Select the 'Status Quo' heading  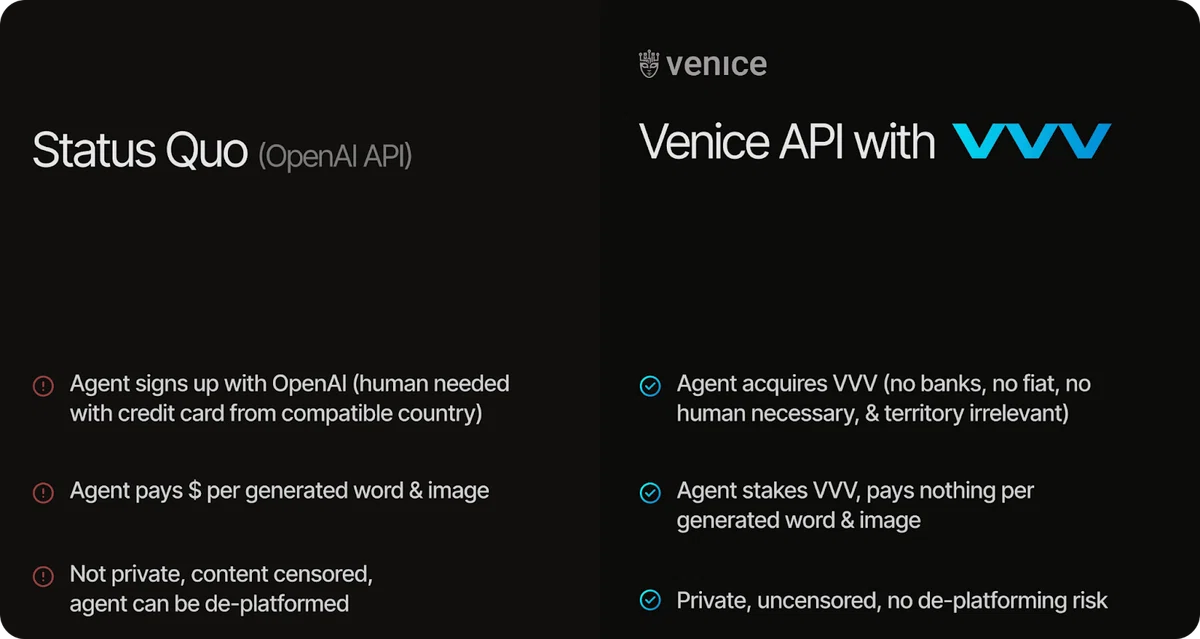click(x=140, y=151)
